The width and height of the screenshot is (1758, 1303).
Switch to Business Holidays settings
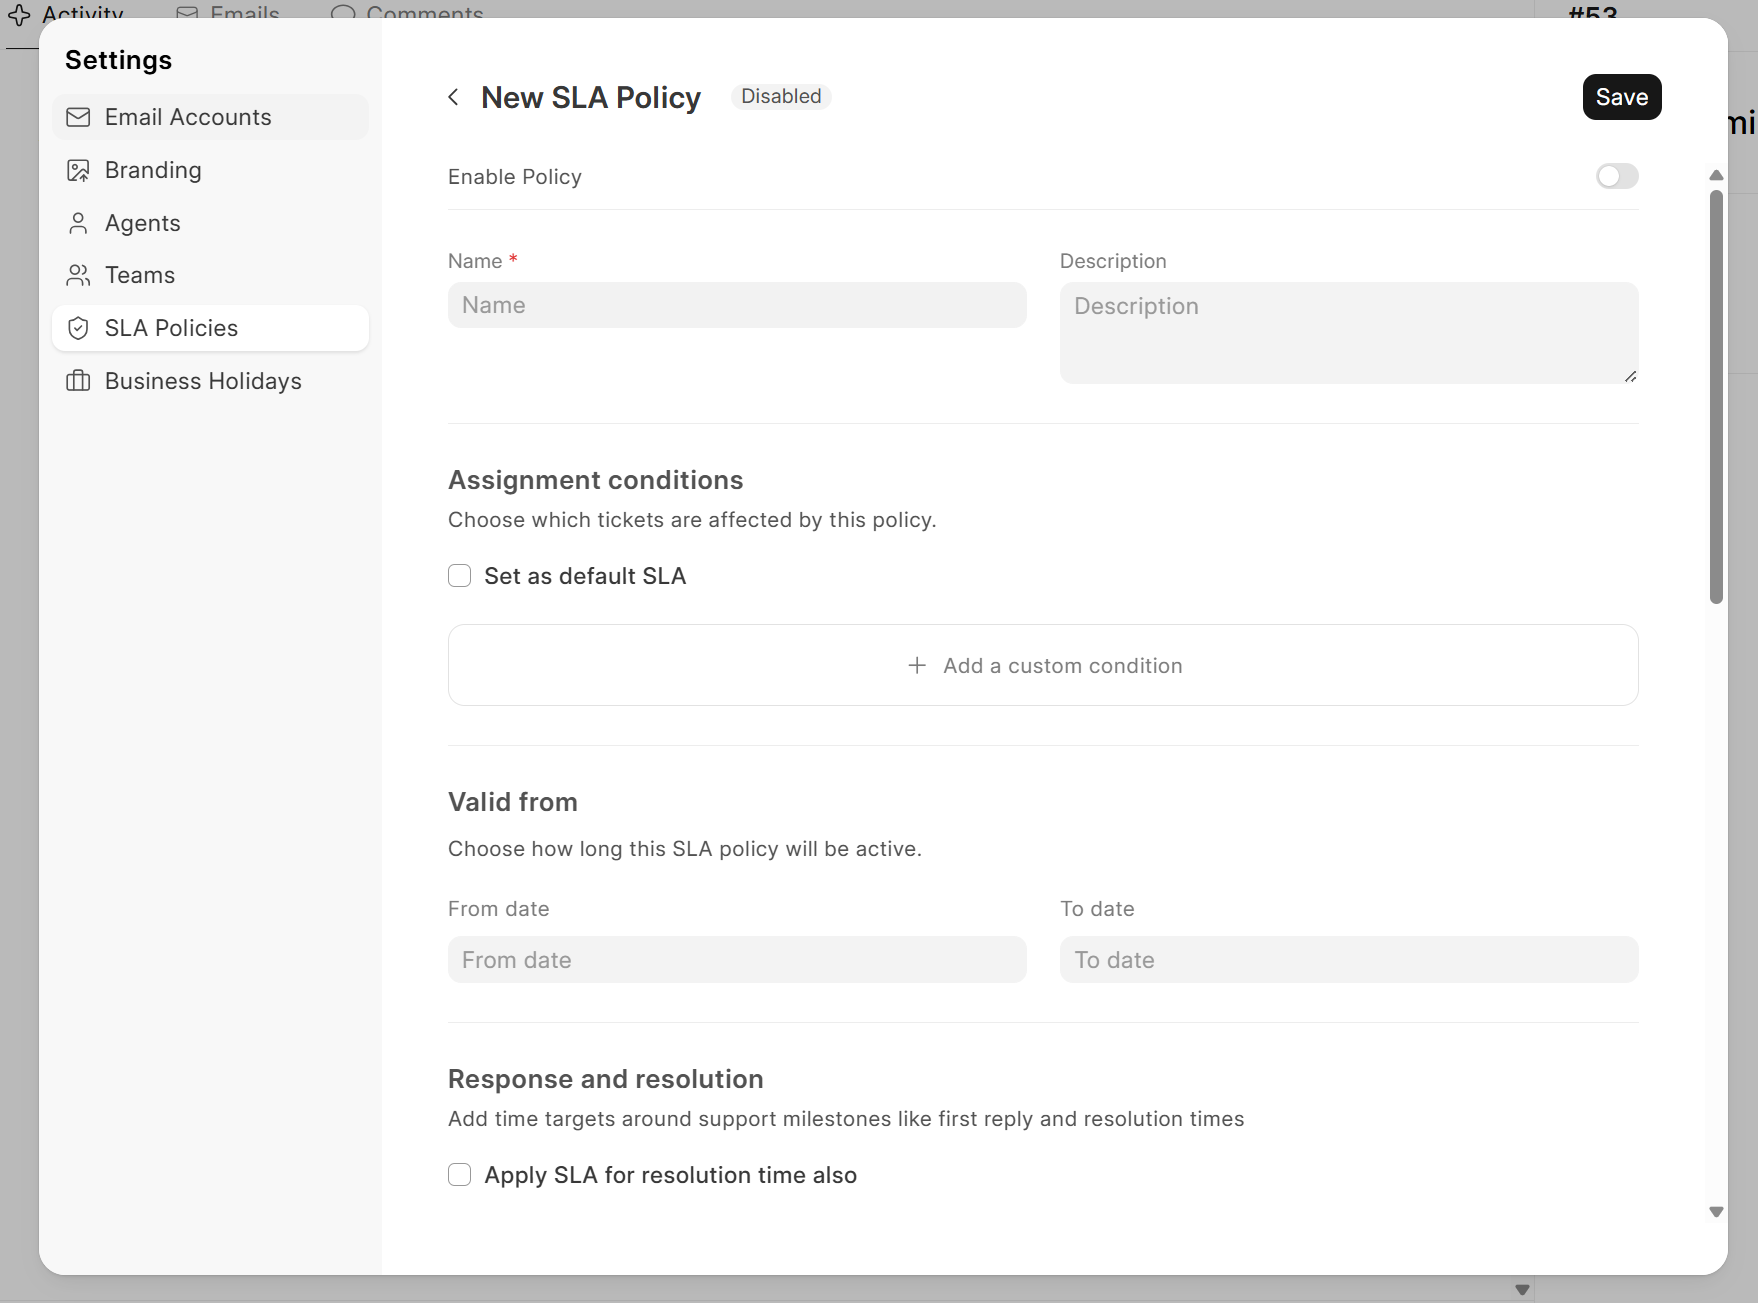click(203, 381)
